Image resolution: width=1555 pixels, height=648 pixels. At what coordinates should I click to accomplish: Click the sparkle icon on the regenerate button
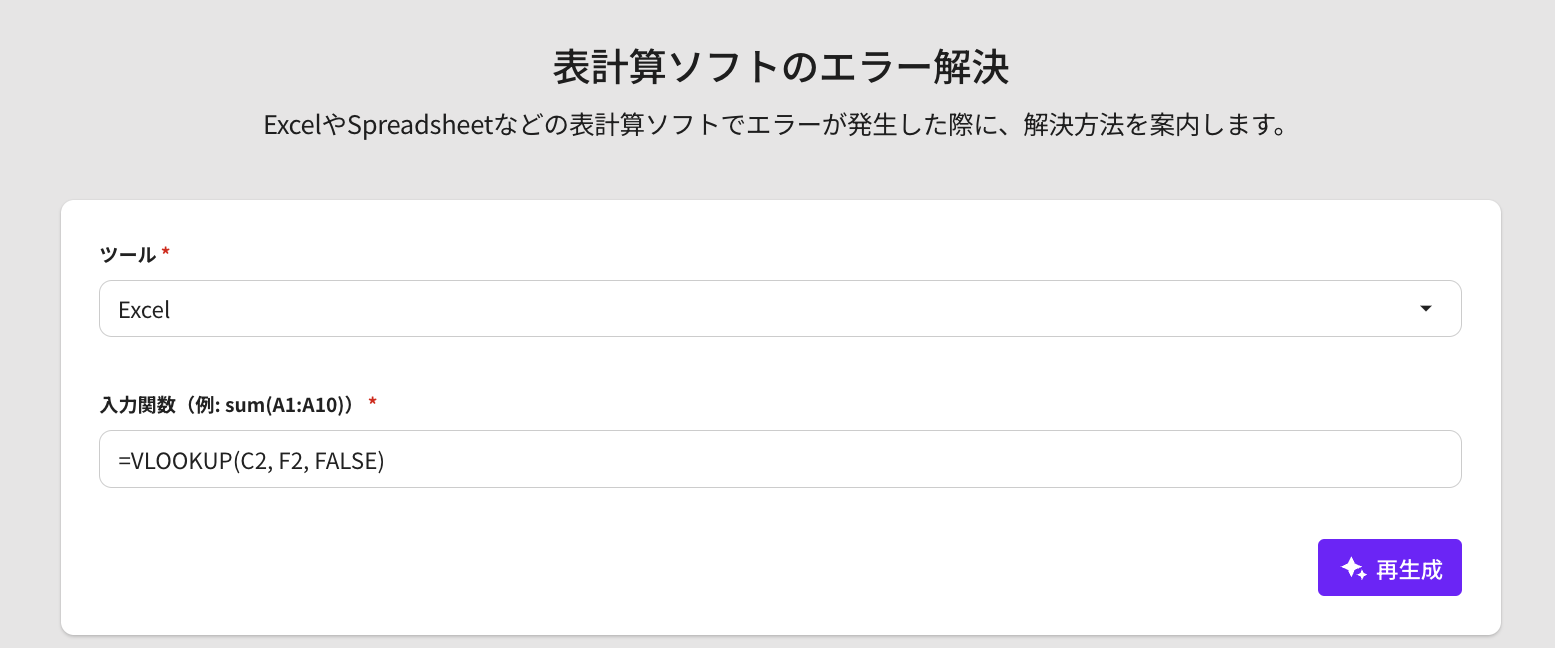click(1353, 569)
